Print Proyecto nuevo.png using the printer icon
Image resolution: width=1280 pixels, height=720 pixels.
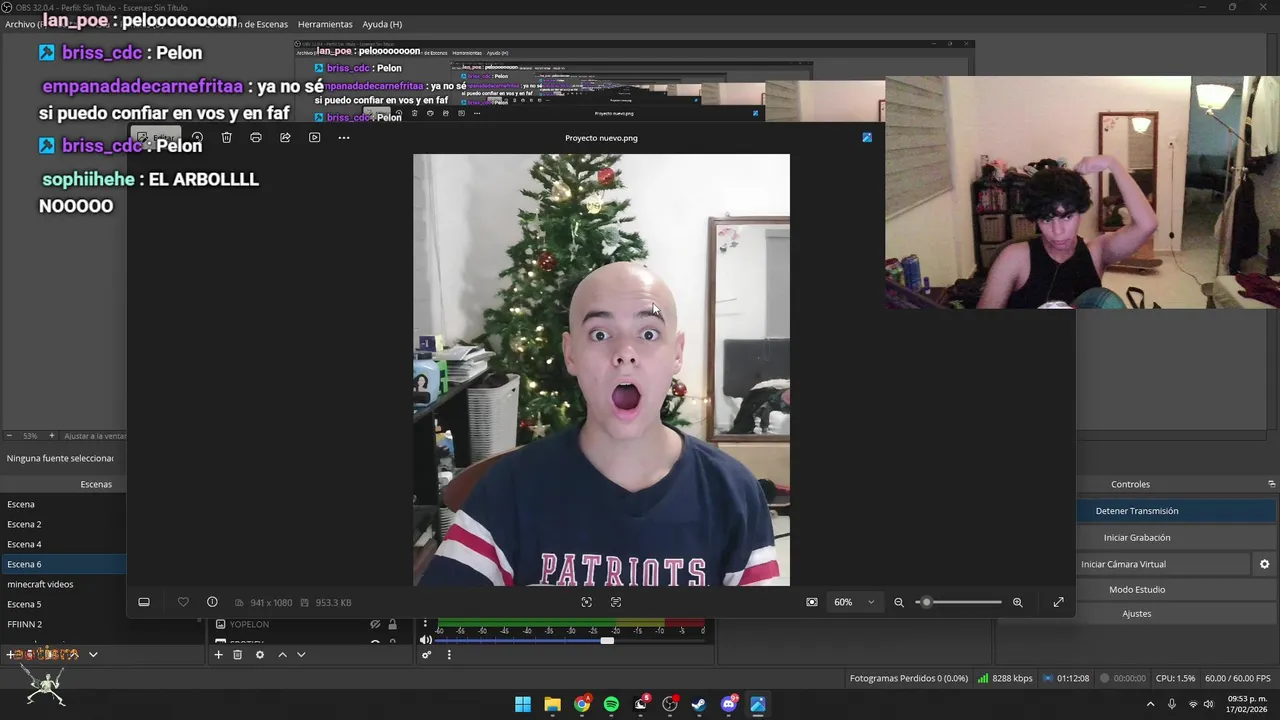coord(256,137)
